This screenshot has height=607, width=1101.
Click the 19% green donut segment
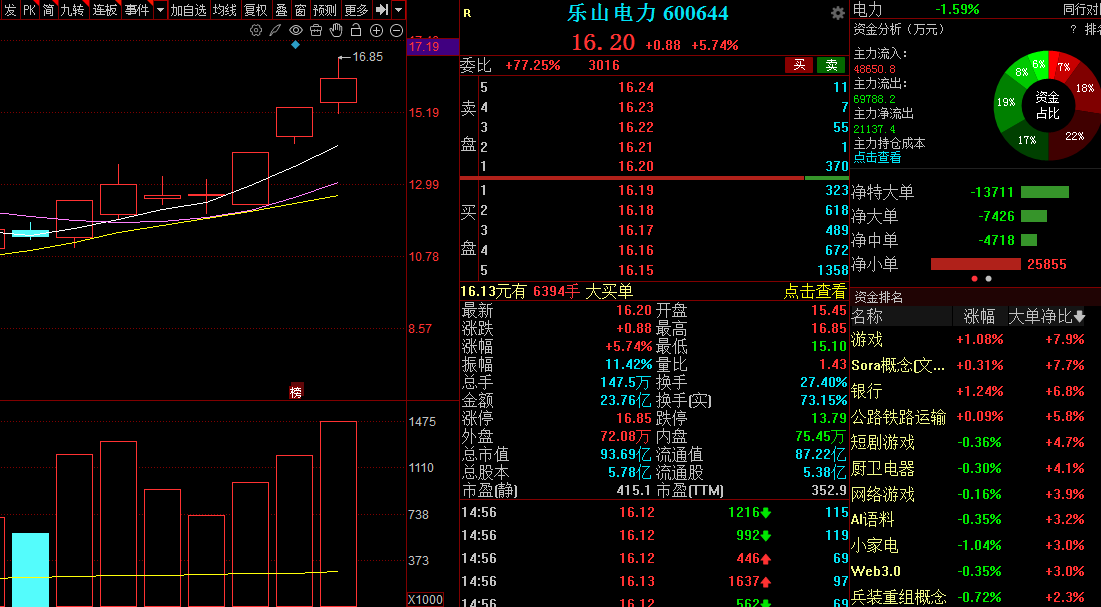[x=1006, y=103]
